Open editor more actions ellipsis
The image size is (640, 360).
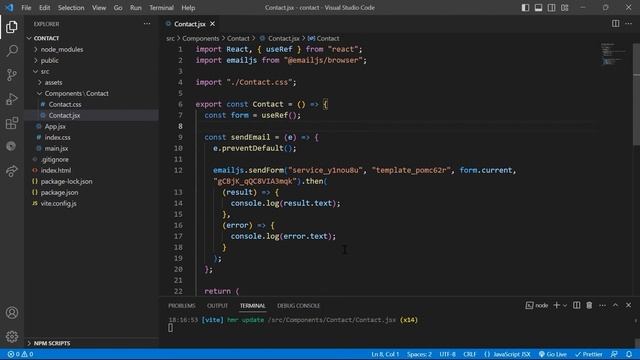629,24
